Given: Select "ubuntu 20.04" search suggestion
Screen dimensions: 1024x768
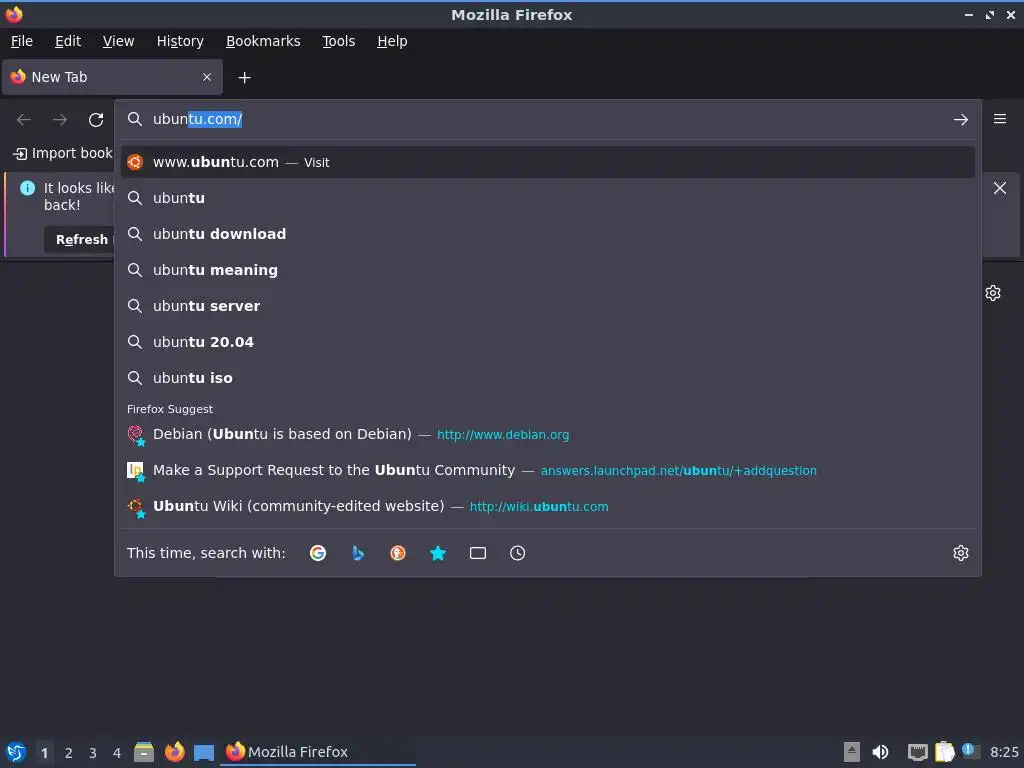Looking at the screenshot, I should 548,342.
